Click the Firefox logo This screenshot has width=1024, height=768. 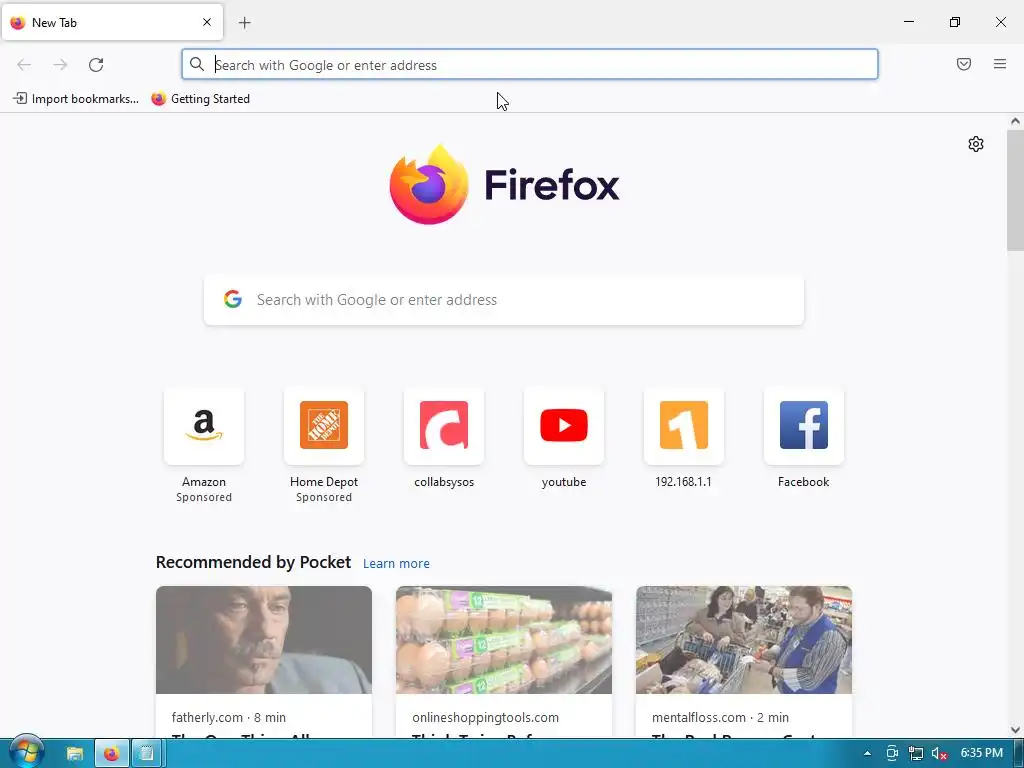504,184
